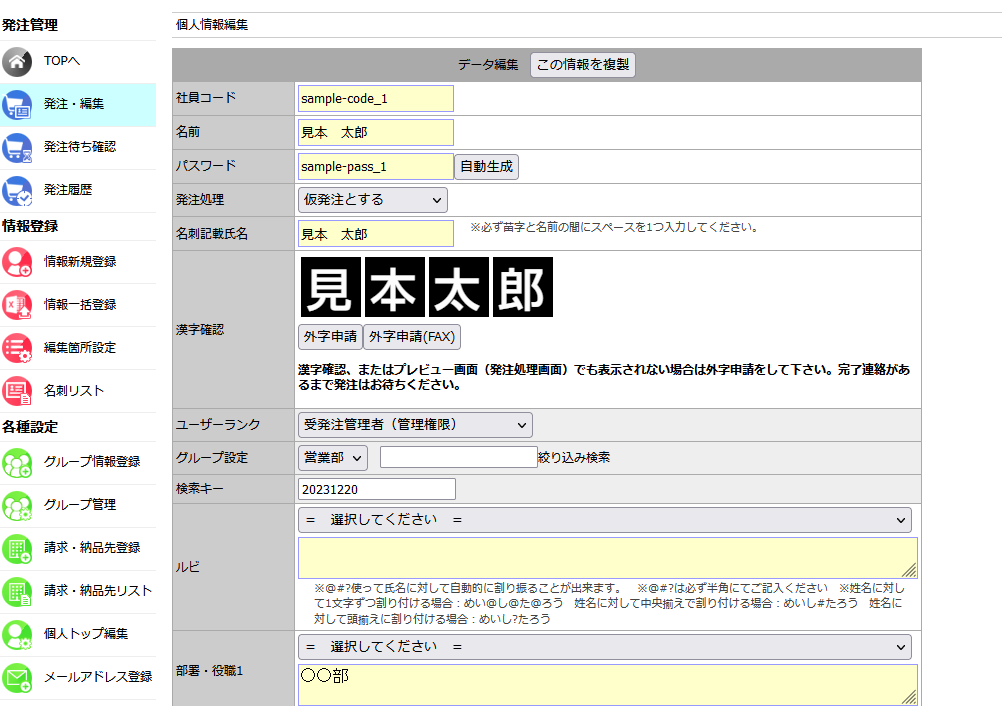Open 情報新規登録 person icon
This screenshot has width=1002, height=706.
tap(17, 262)
